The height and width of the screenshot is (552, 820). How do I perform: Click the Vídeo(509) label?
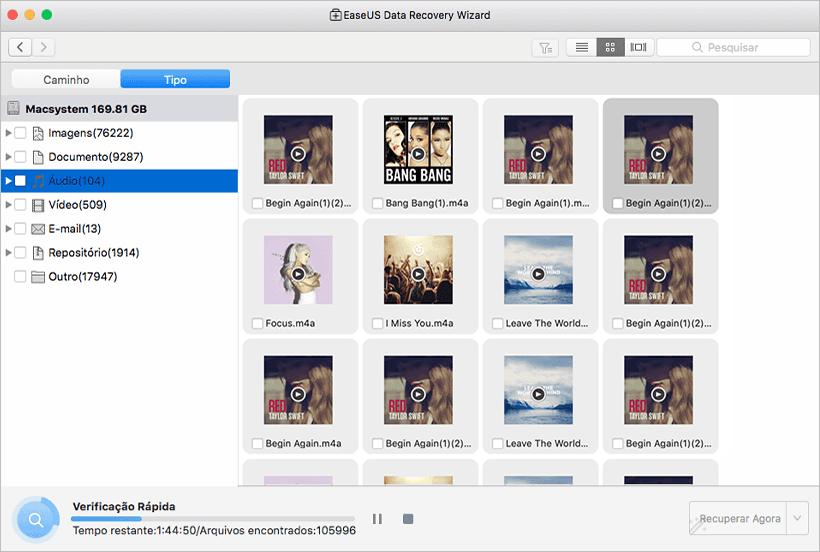coord(77,205)
